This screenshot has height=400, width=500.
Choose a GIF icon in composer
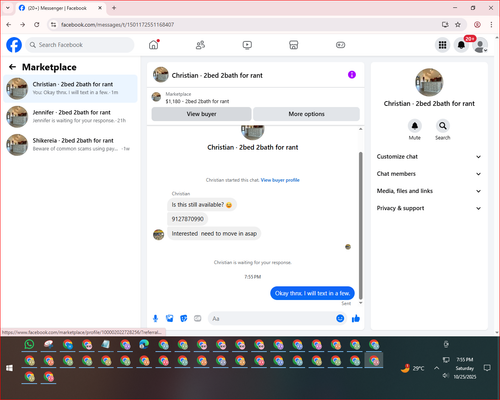198,318
